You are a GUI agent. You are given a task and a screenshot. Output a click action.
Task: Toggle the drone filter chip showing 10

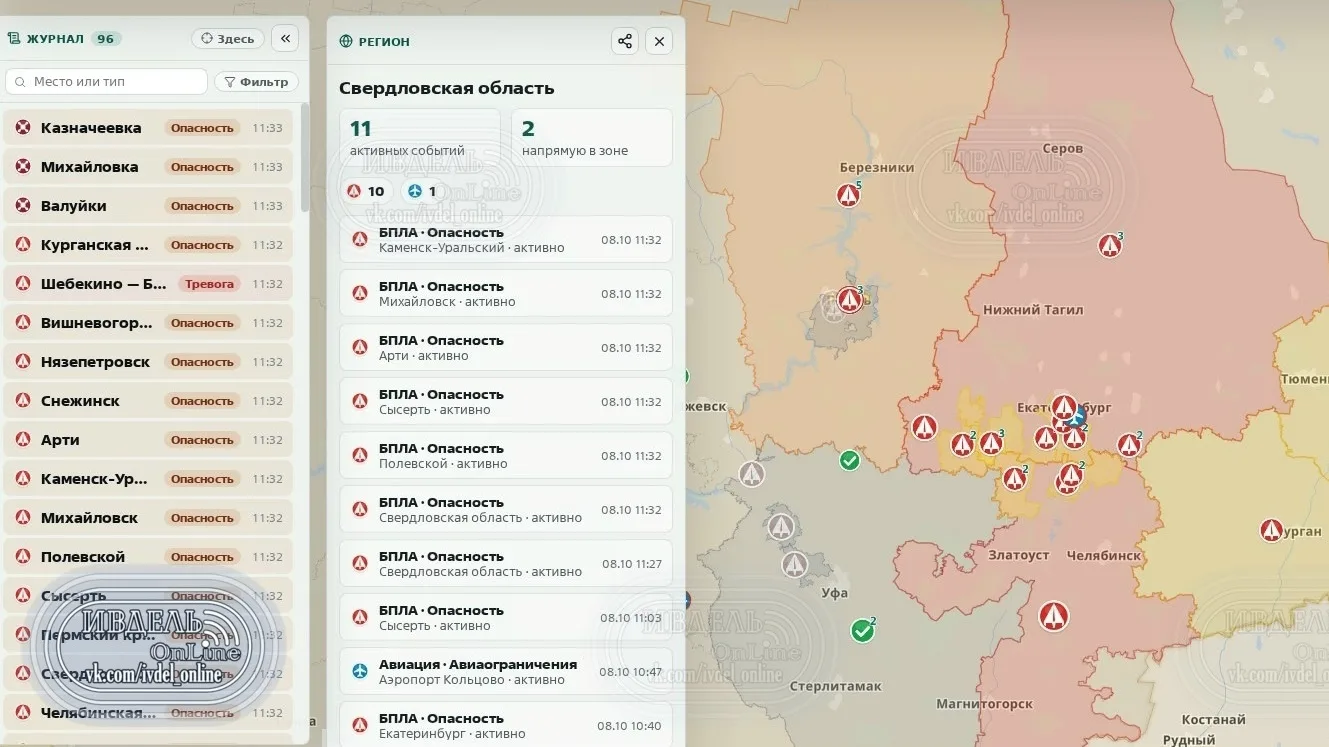point(365,191)
